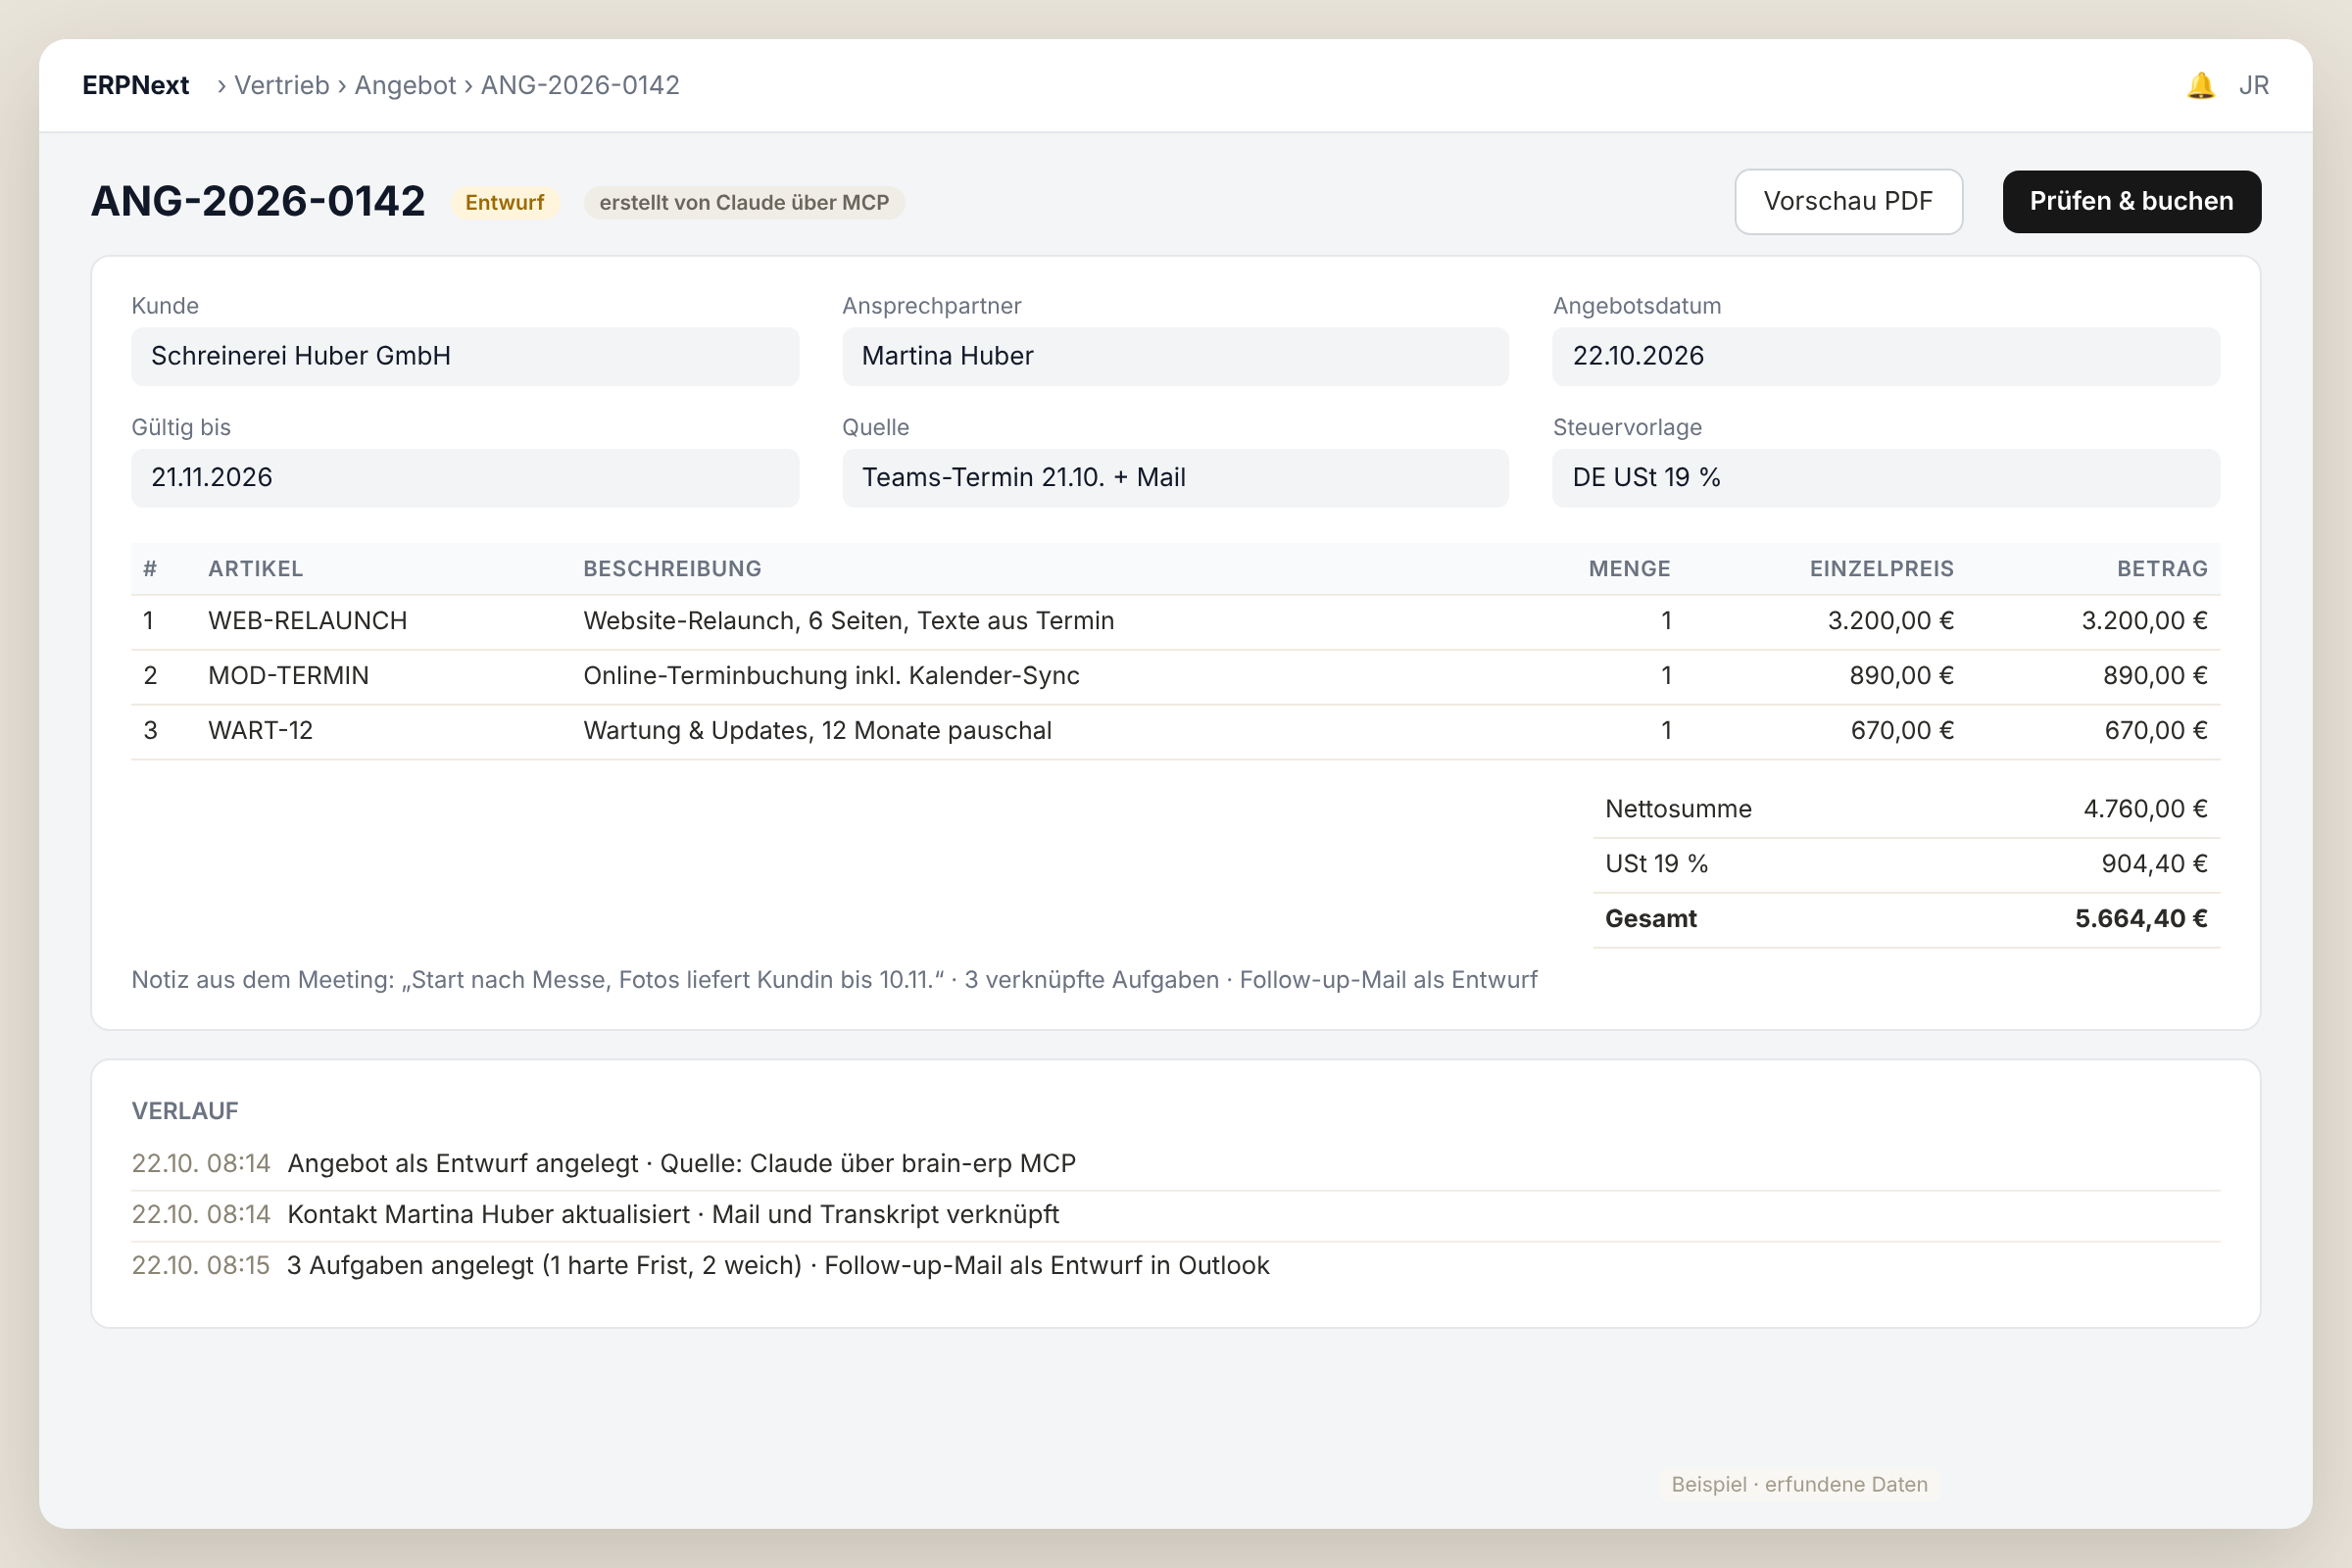Click description 'Website-Relaunch, 6 Seiten, Texte aus Termin'
The height and width of the screenshot is (1568, 2352).
point(849,621)
